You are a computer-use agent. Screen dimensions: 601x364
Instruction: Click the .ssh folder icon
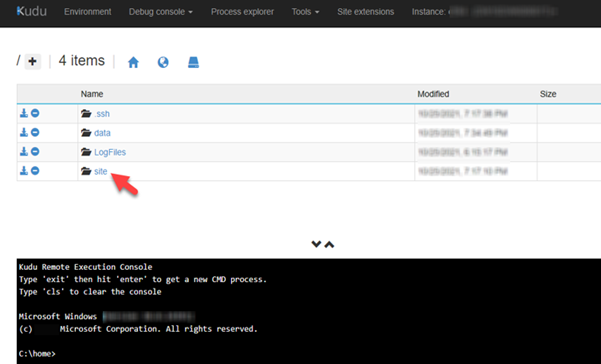[x=86, y=113]
